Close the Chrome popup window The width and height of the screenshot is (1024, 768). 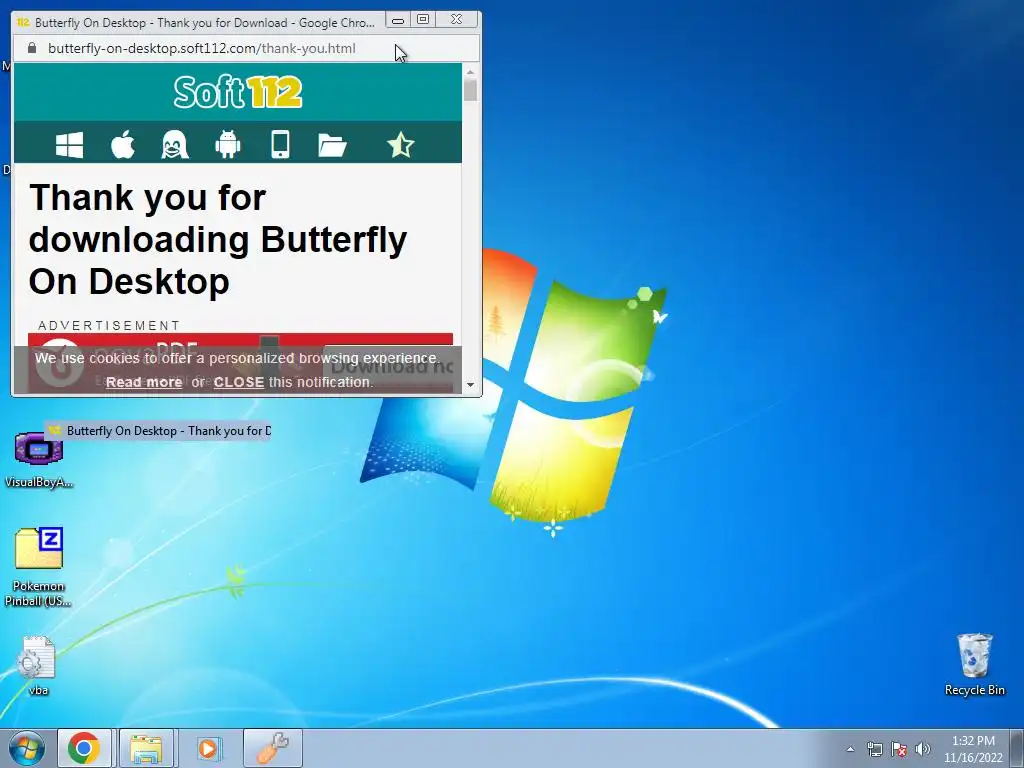(456, 20)
